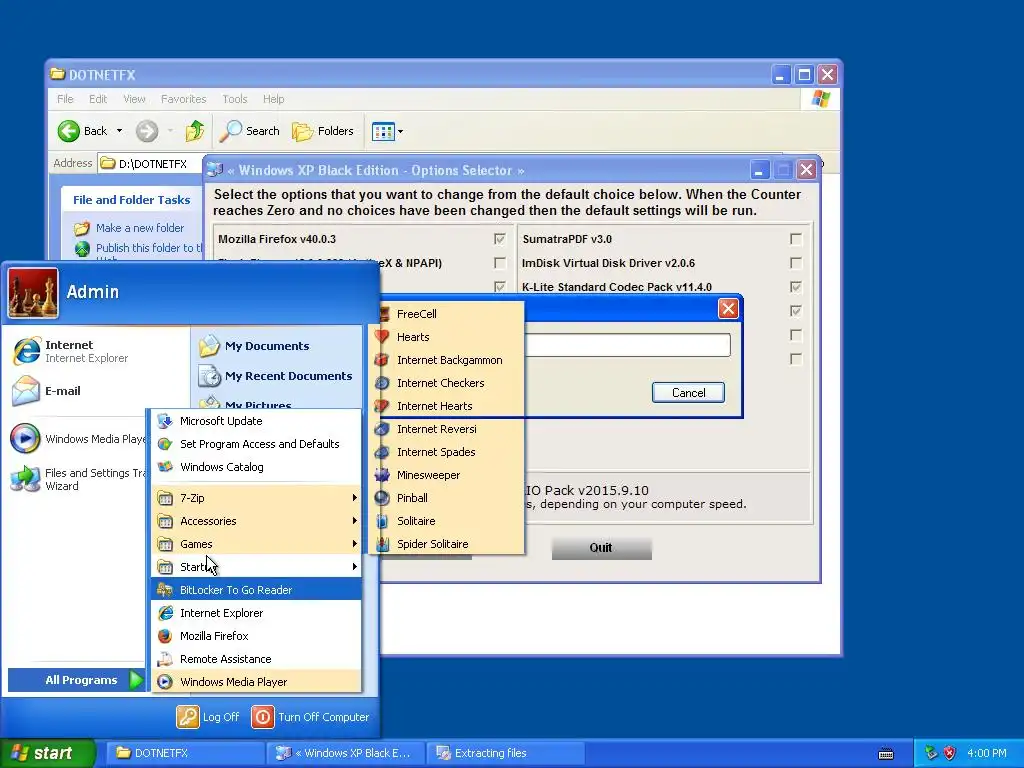This screenshot has height=768, width=1024.
Task: Open Microsoft Update
Action: click(256, 421)
